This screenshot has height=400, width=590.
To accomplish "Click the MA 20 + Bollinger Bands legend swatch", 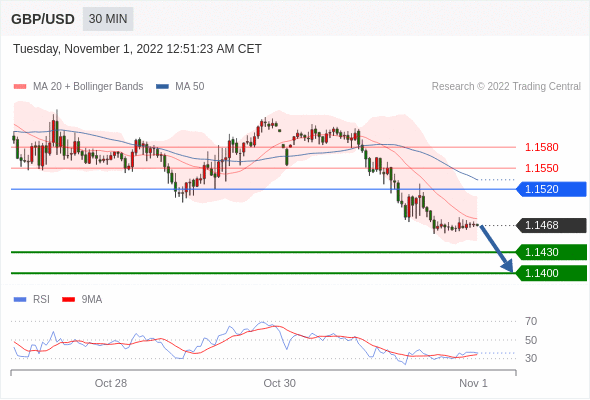I will [x=20, y=87].
